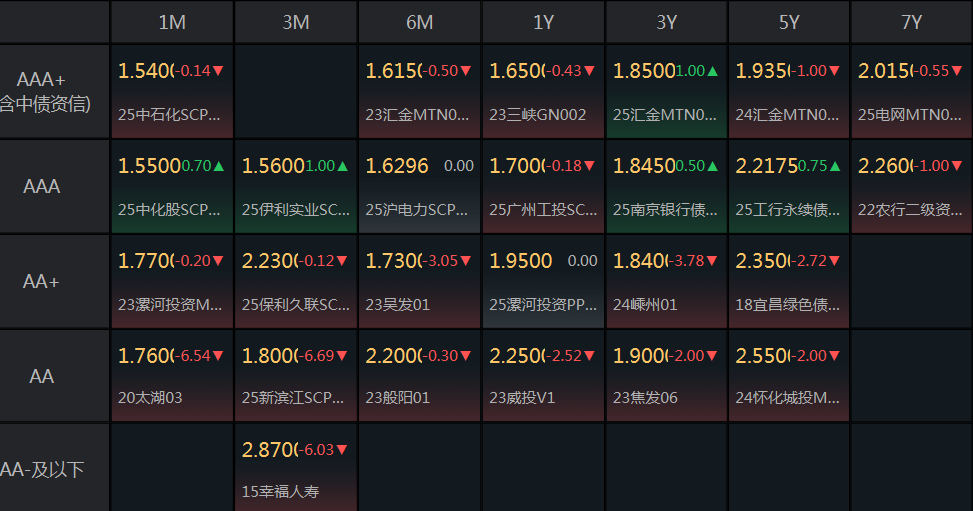
Task: Click the up arrow in the 25伊利实业SC cell
Action: 342,166
